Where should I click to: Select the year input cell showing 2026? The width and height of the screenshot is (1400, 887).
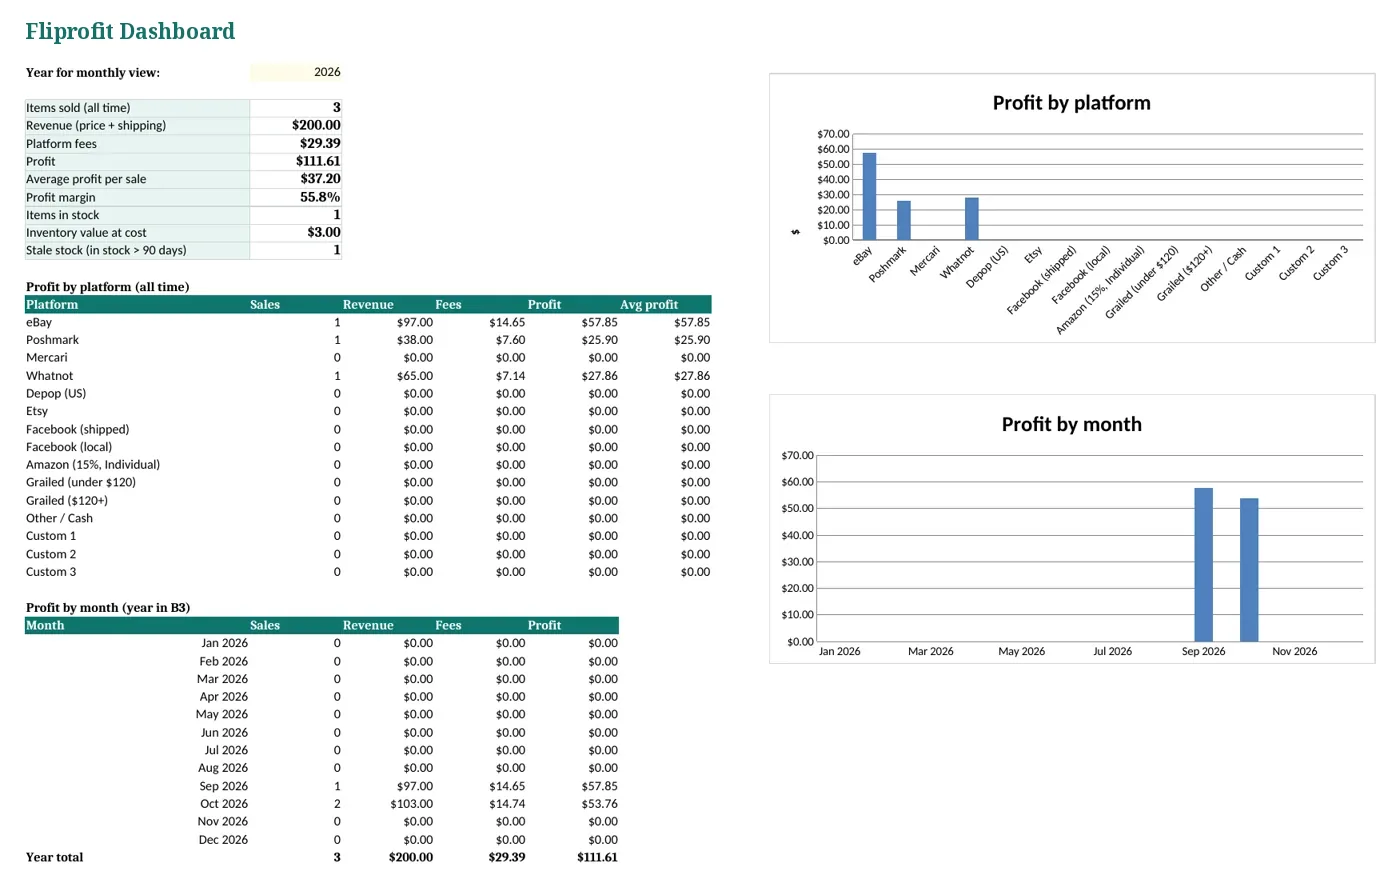296,72
